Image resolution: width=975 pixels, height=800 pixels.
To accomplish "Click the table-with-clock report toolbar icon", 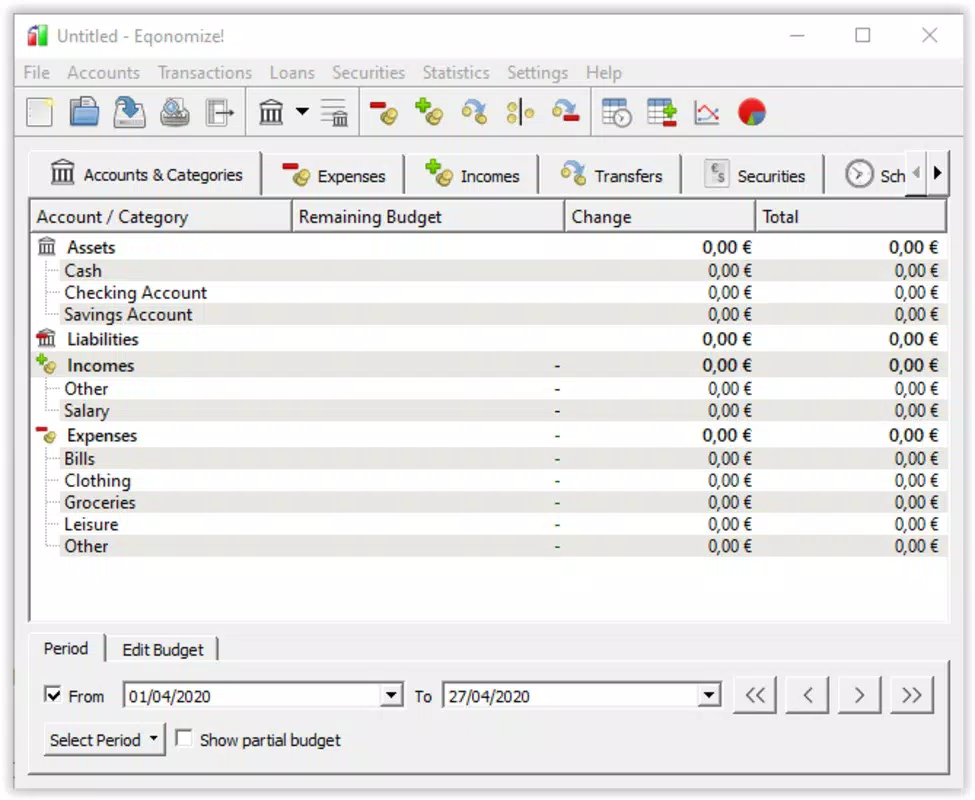I will pyautogui.click(x=616, y=113).
